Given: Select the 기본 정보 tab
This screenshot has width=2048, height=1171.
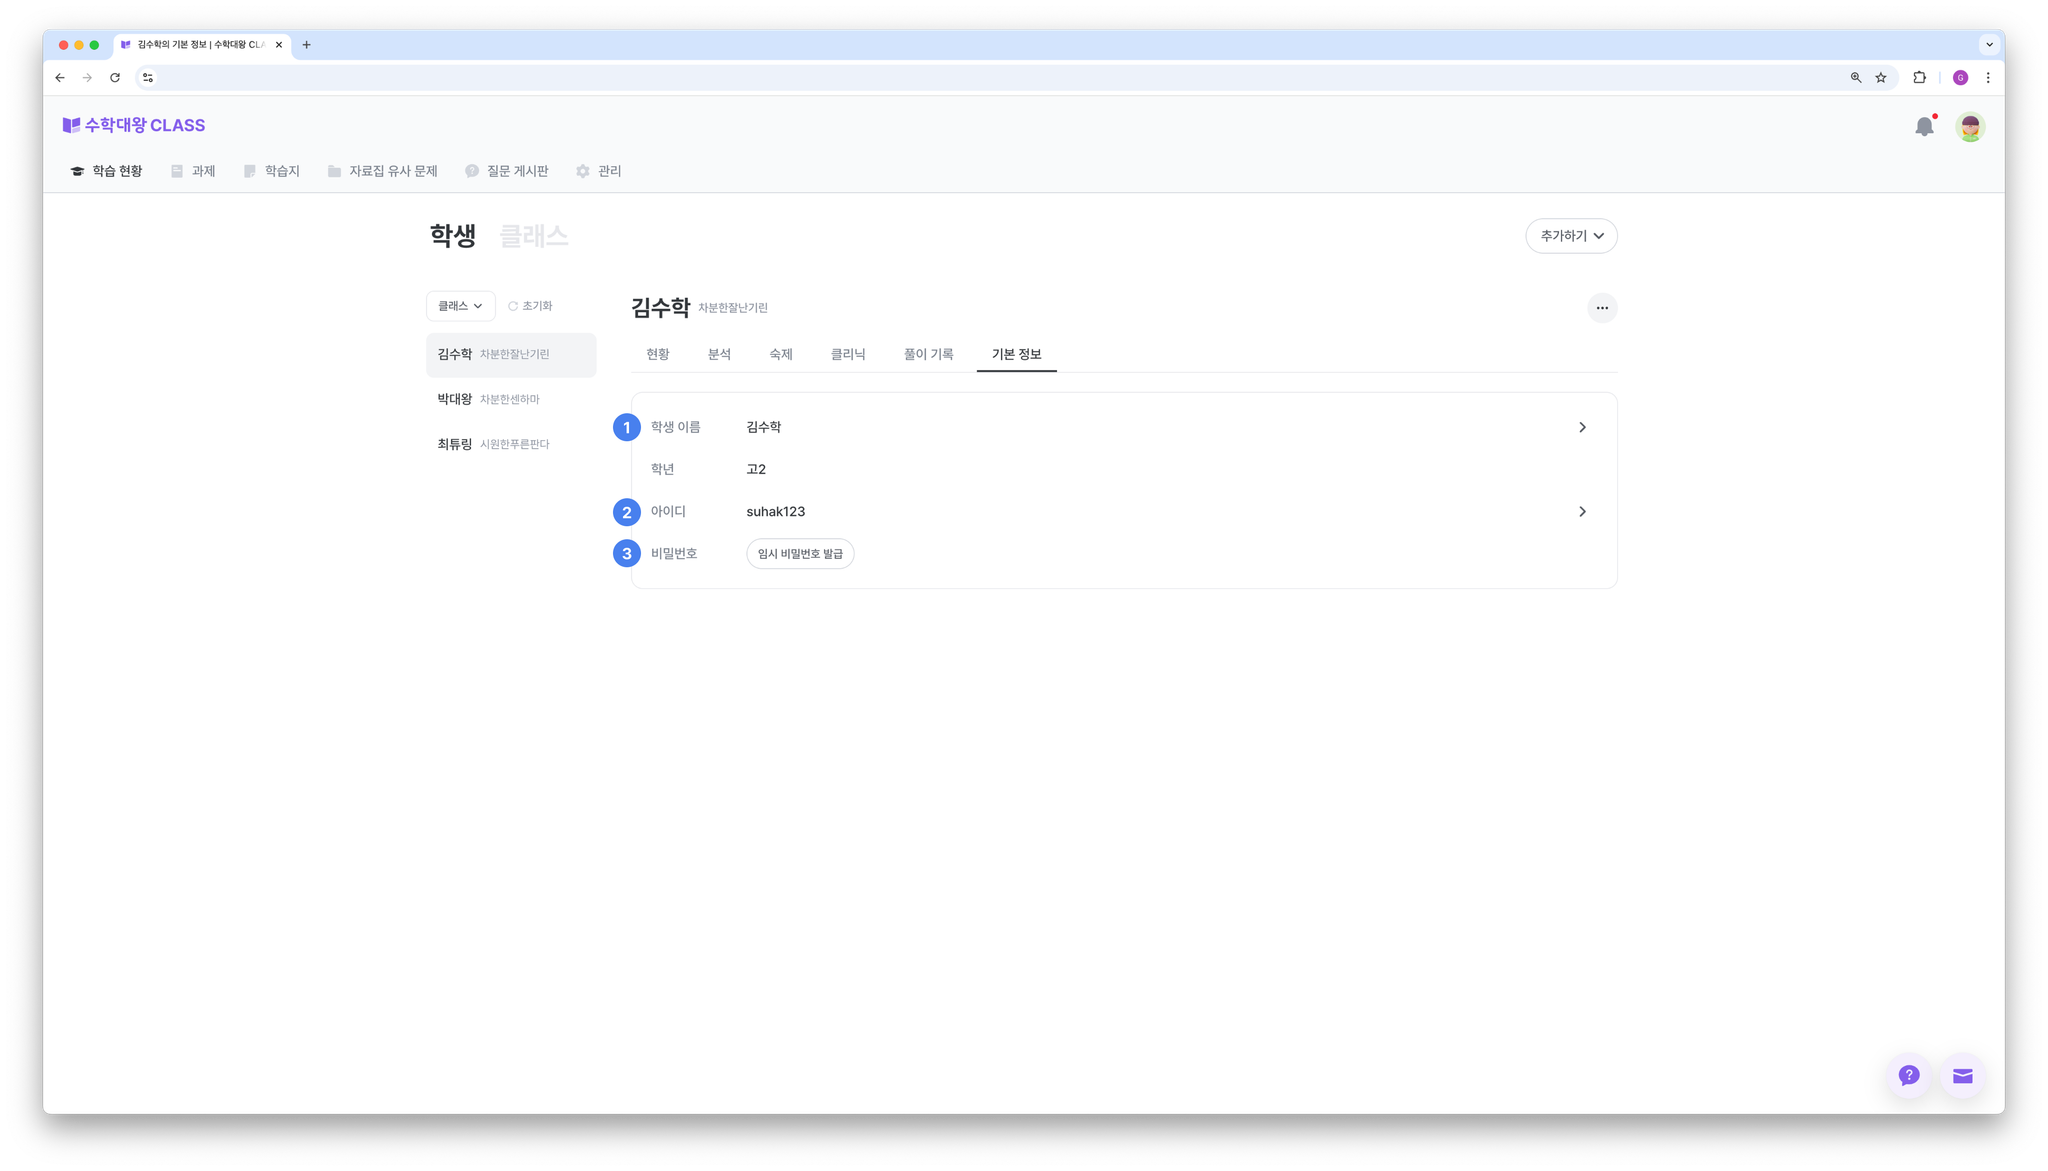Looking at the screenshot, I should click(1017, 354).
